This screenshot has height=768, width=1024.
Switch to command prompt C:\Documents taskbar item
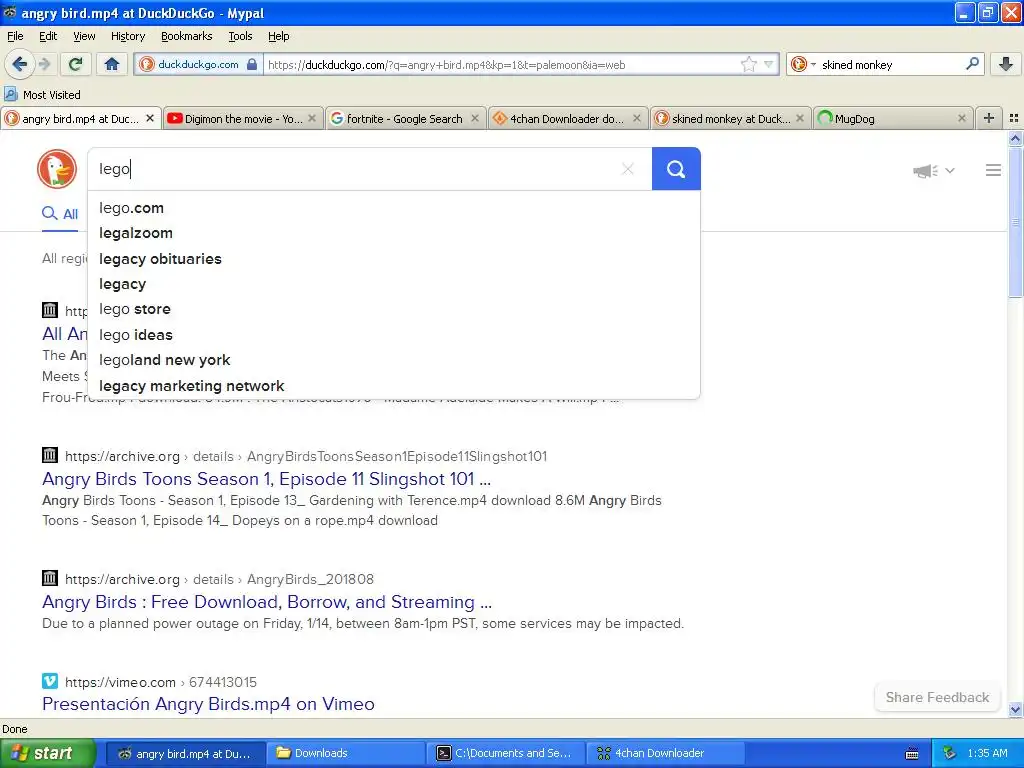coord(506,753)
